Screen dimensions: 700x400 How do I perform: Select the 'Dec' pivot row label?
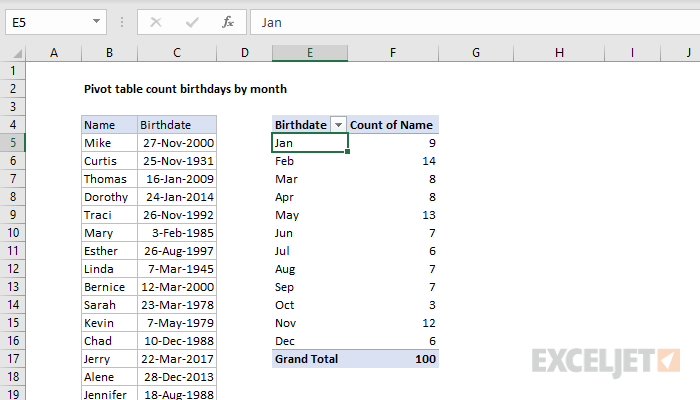coord(310,341)
